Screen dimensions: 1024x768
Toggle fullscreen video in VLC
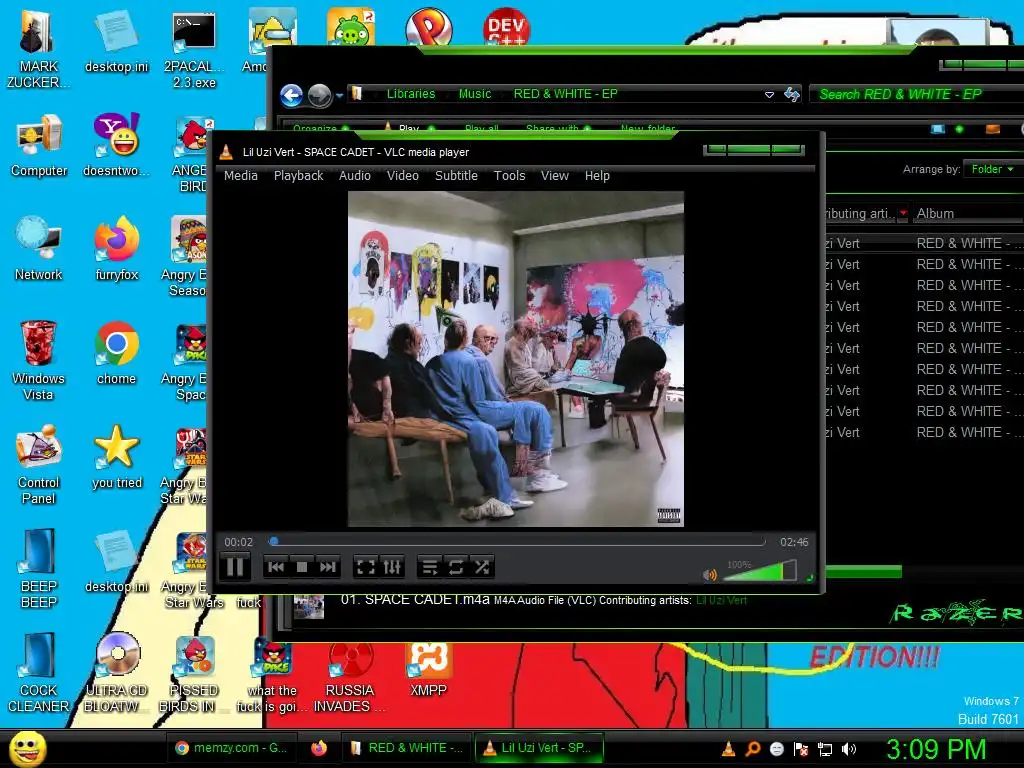point(366,567)
